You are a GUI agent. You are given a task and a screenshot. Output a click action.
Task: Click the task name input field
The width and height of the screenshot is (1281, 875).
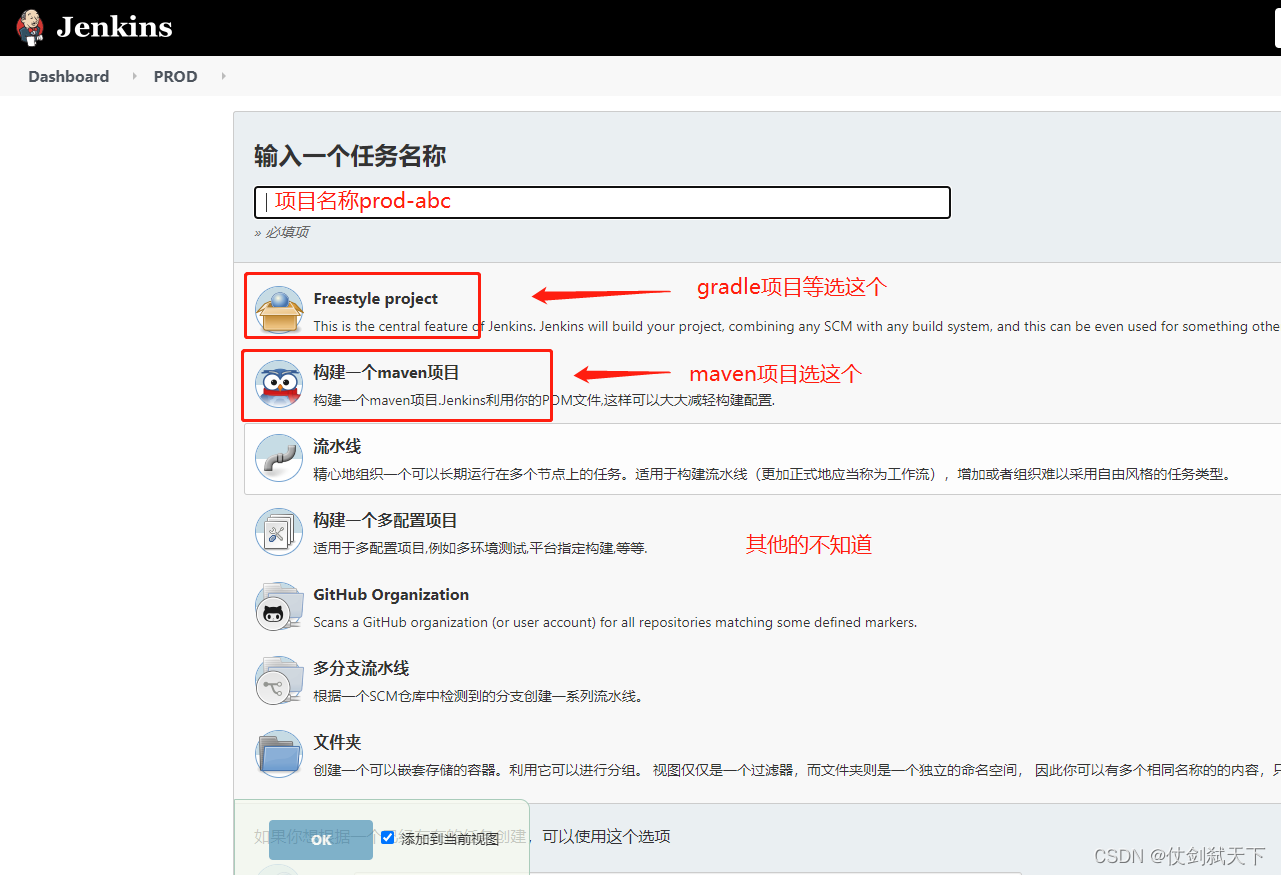coord(602,202)
